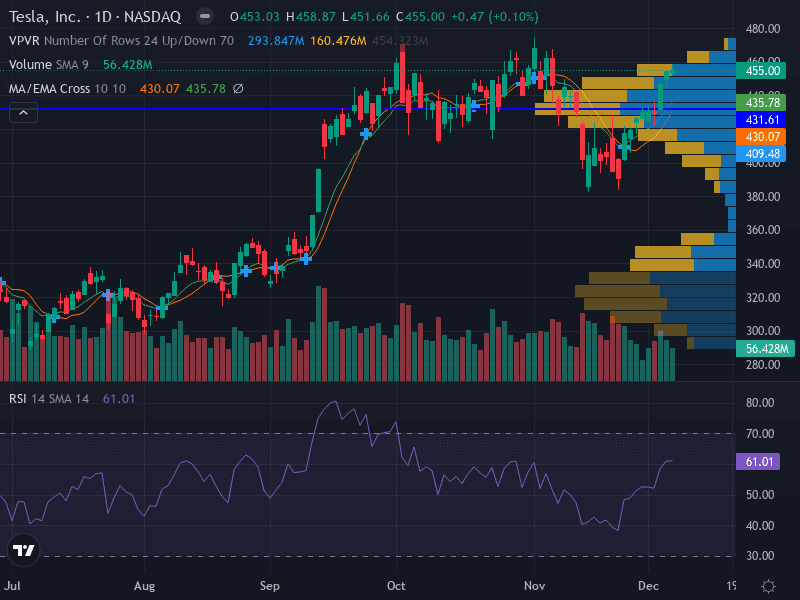Click the VPVR up volume value 293.847M
This screenshot has height=600, width=800.
tap(276, 41)
